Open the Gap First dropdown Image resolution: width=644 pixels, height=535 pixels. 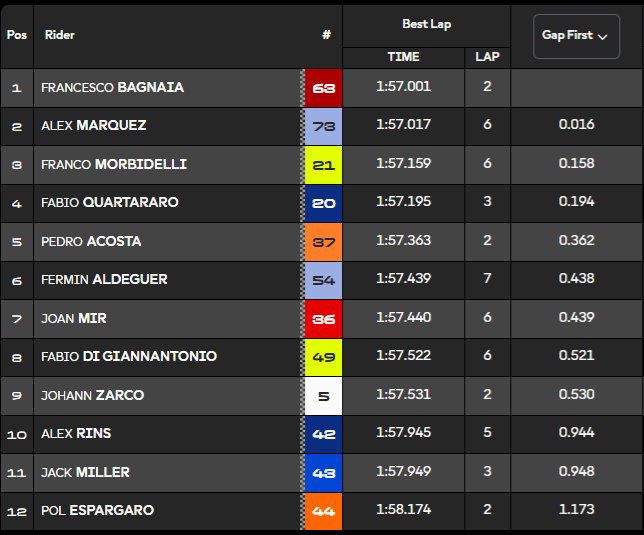click(x=575, y=36)
